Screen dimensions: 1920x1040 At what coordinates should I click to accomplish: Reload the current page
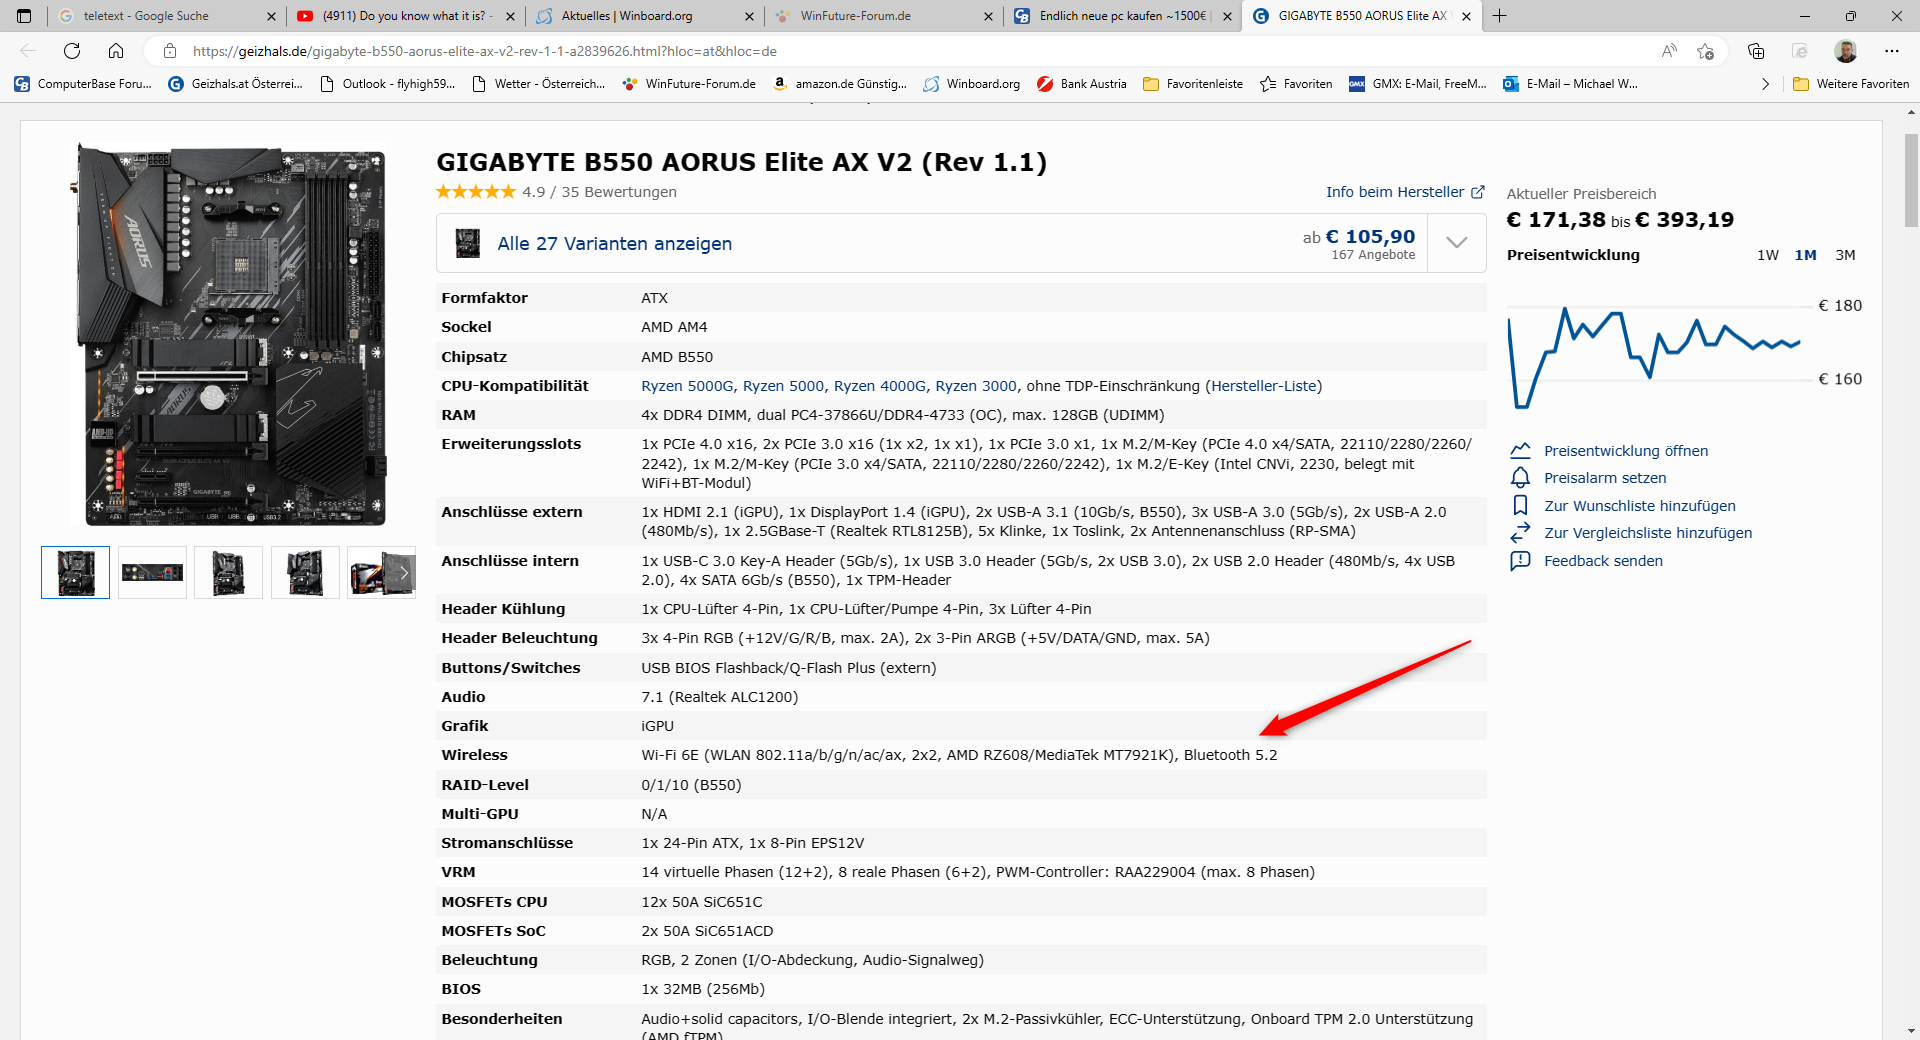tap(72, 51)
